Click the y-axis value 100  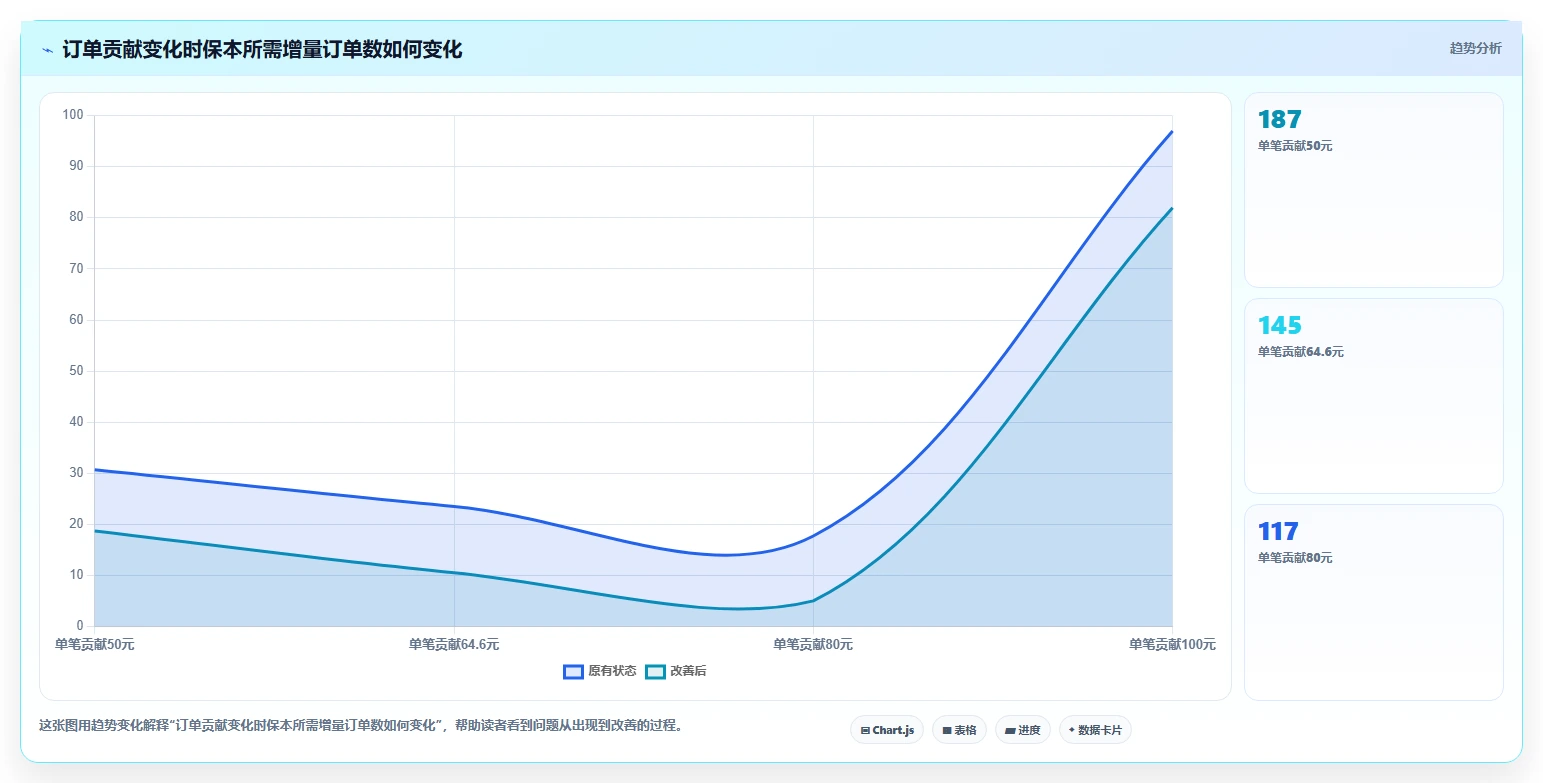point(73,115)
